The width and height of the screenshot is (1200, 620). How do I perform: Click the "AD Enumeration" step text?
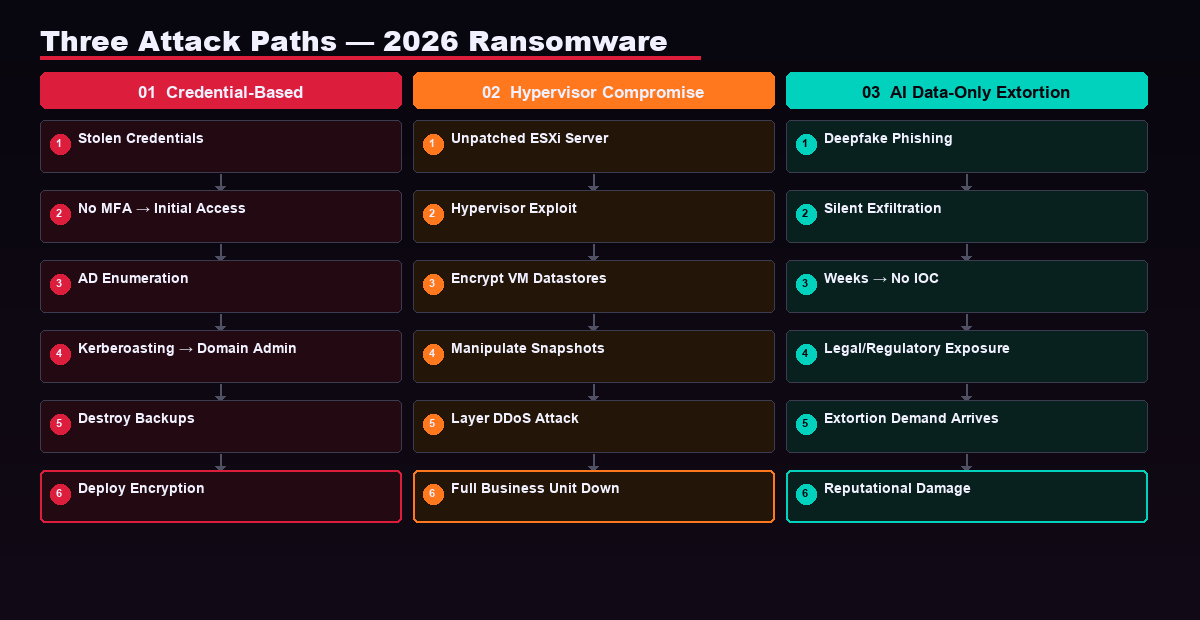133,278
